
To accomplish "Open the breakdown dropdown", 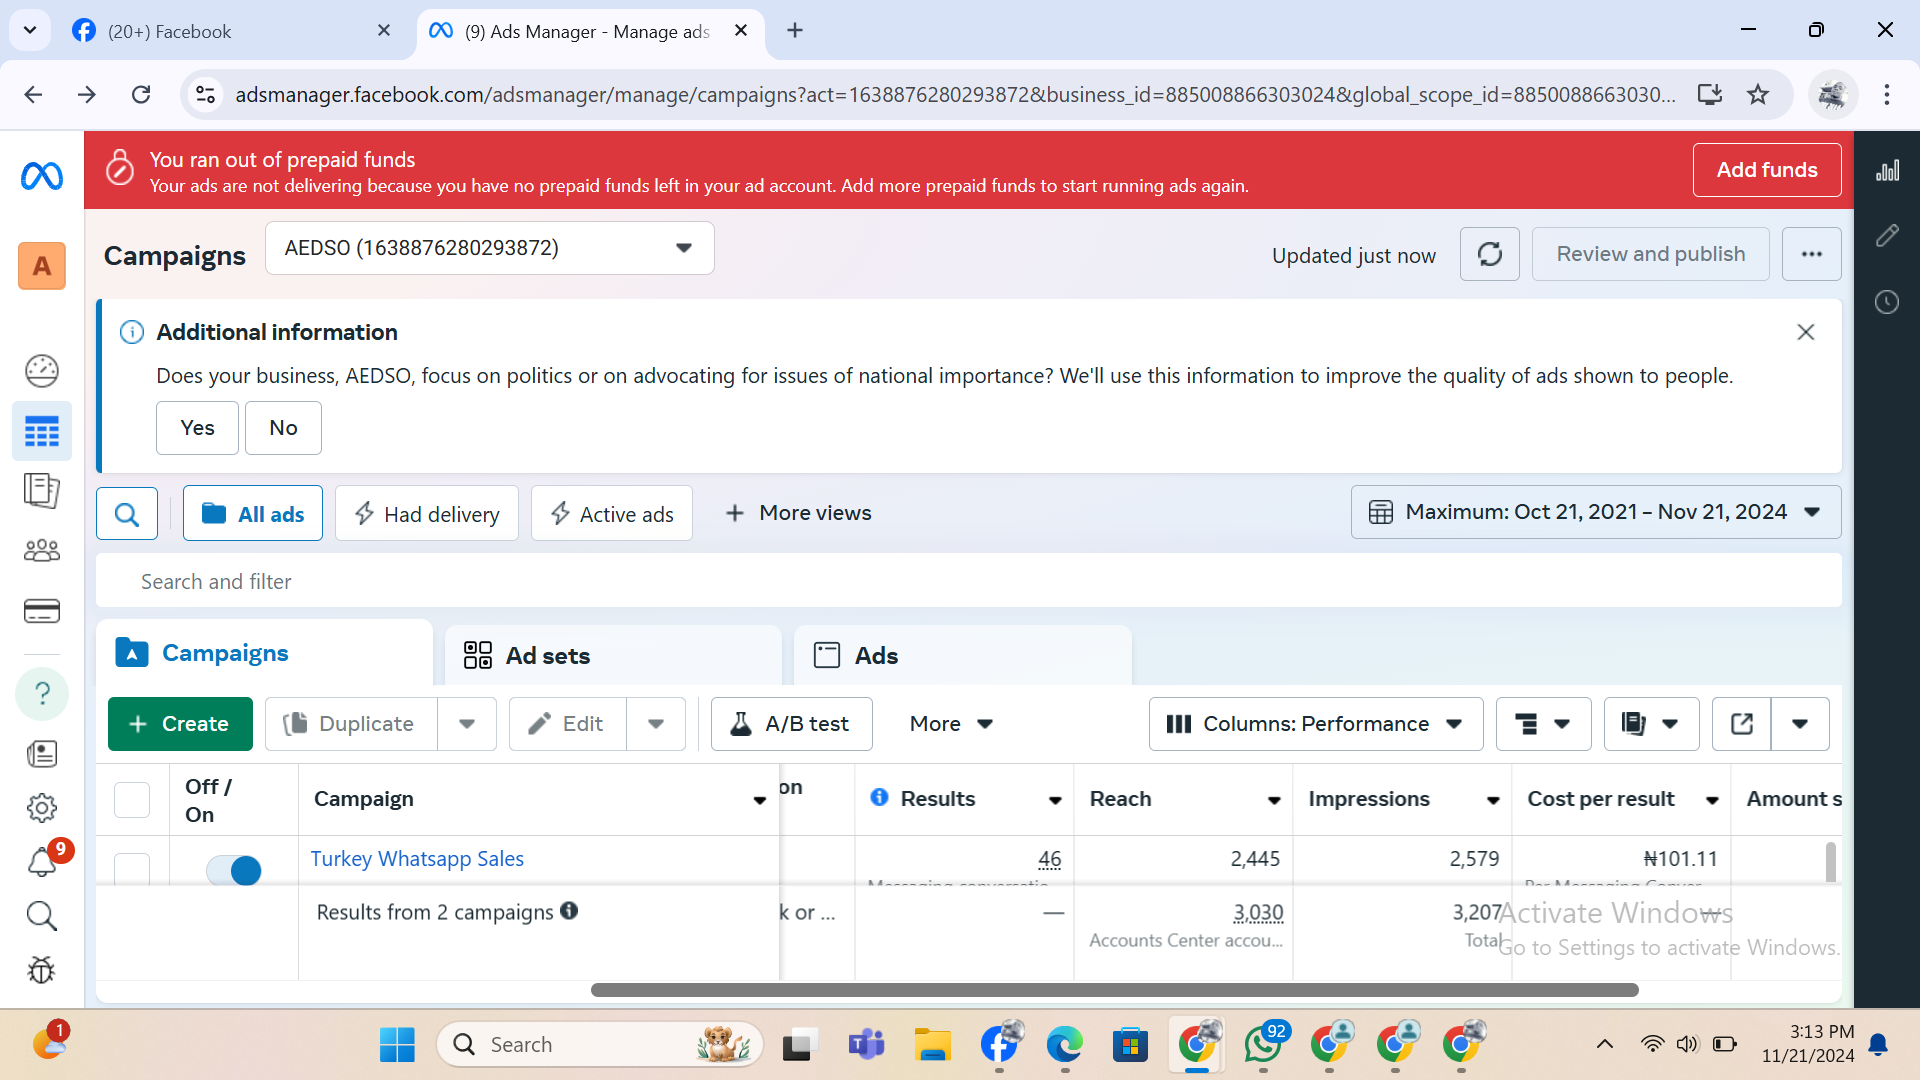I will click(x=1543, y=724).
